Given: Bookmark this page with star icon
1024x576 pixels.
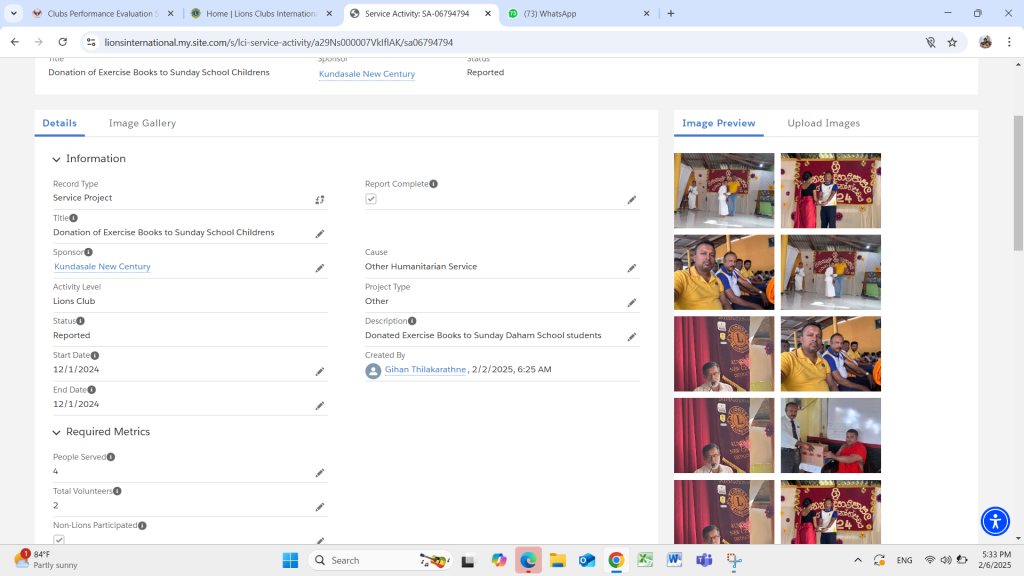Looking at the screenshot, I should 952,42.
